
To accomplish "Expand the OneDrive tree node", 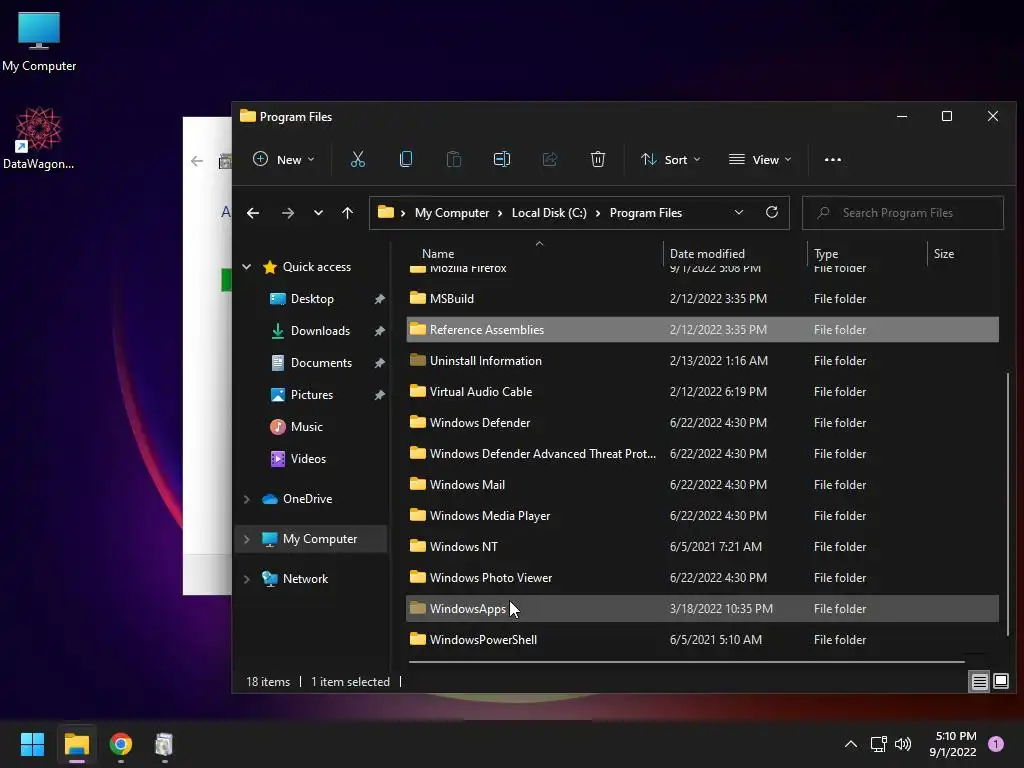I will point(247,499).
